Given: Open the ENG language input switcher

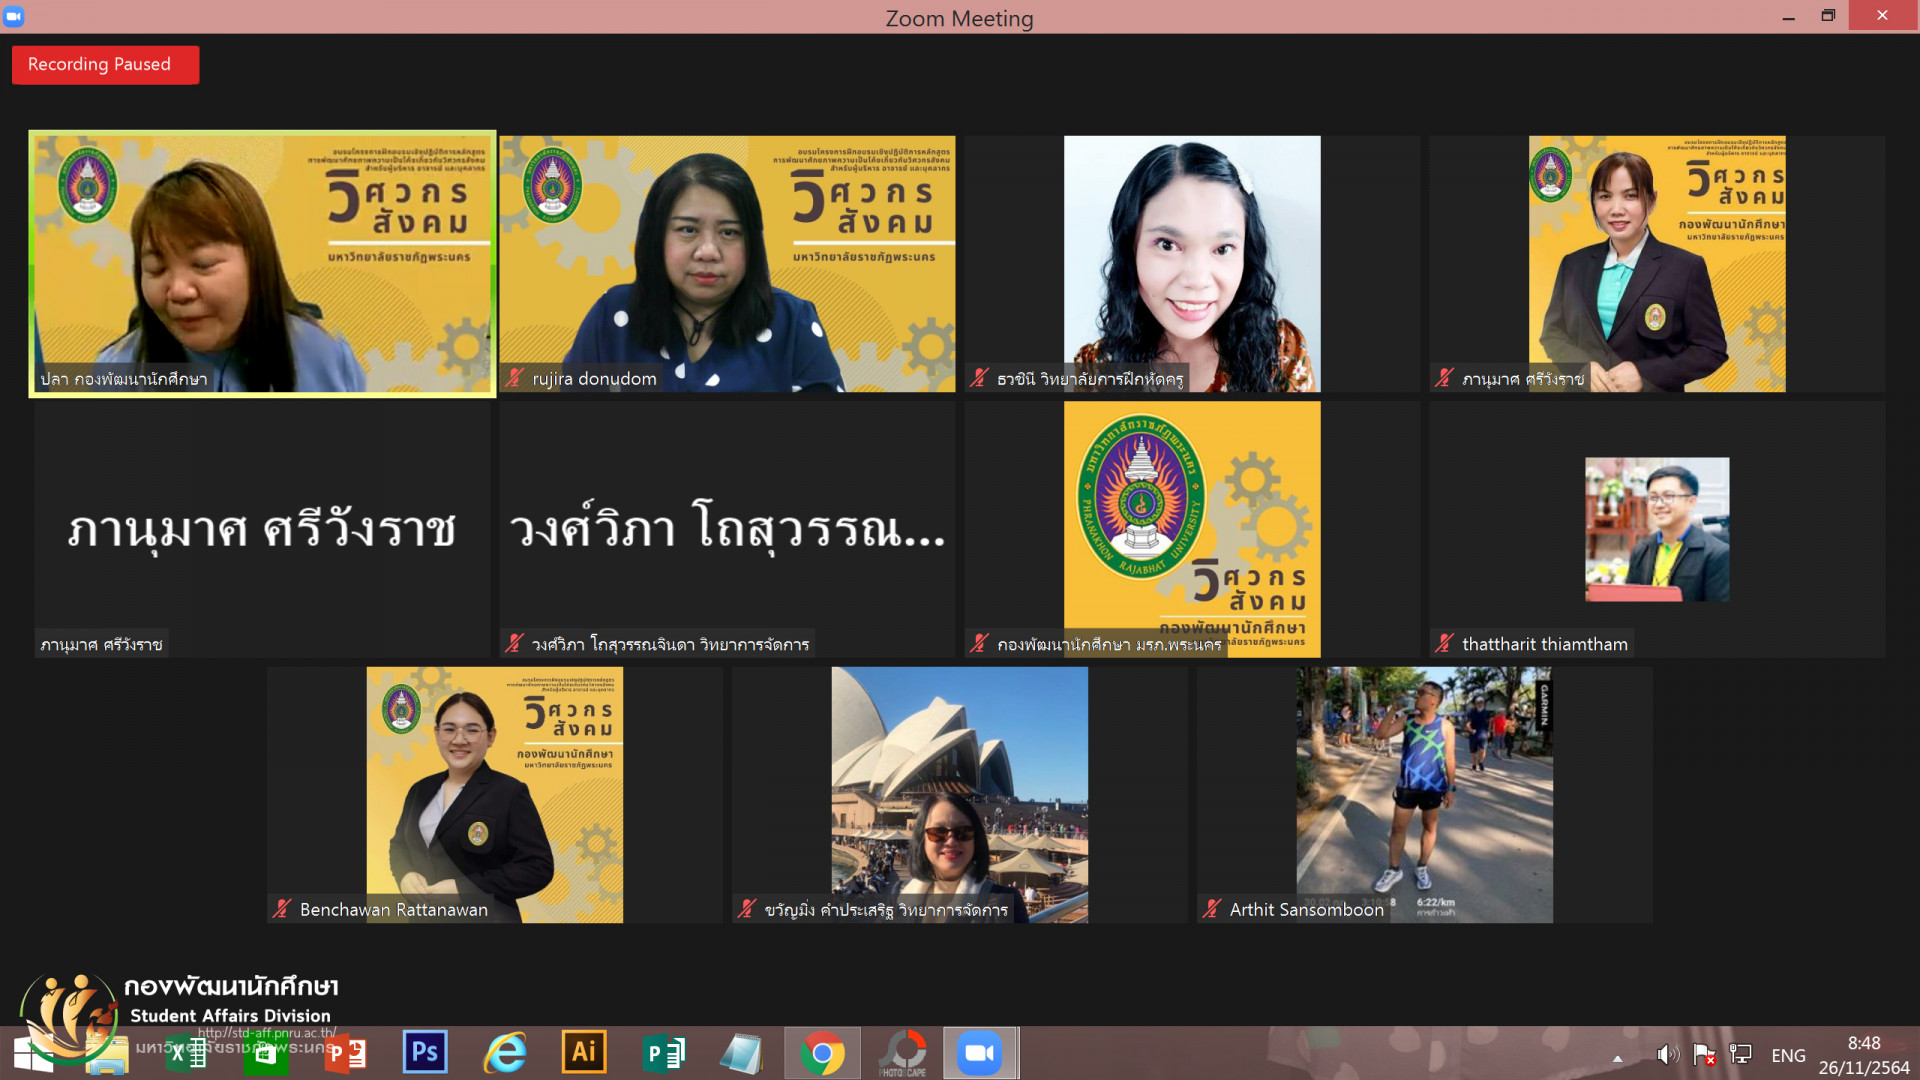Looking at the screenshot, I should tap(1788, 1055).
